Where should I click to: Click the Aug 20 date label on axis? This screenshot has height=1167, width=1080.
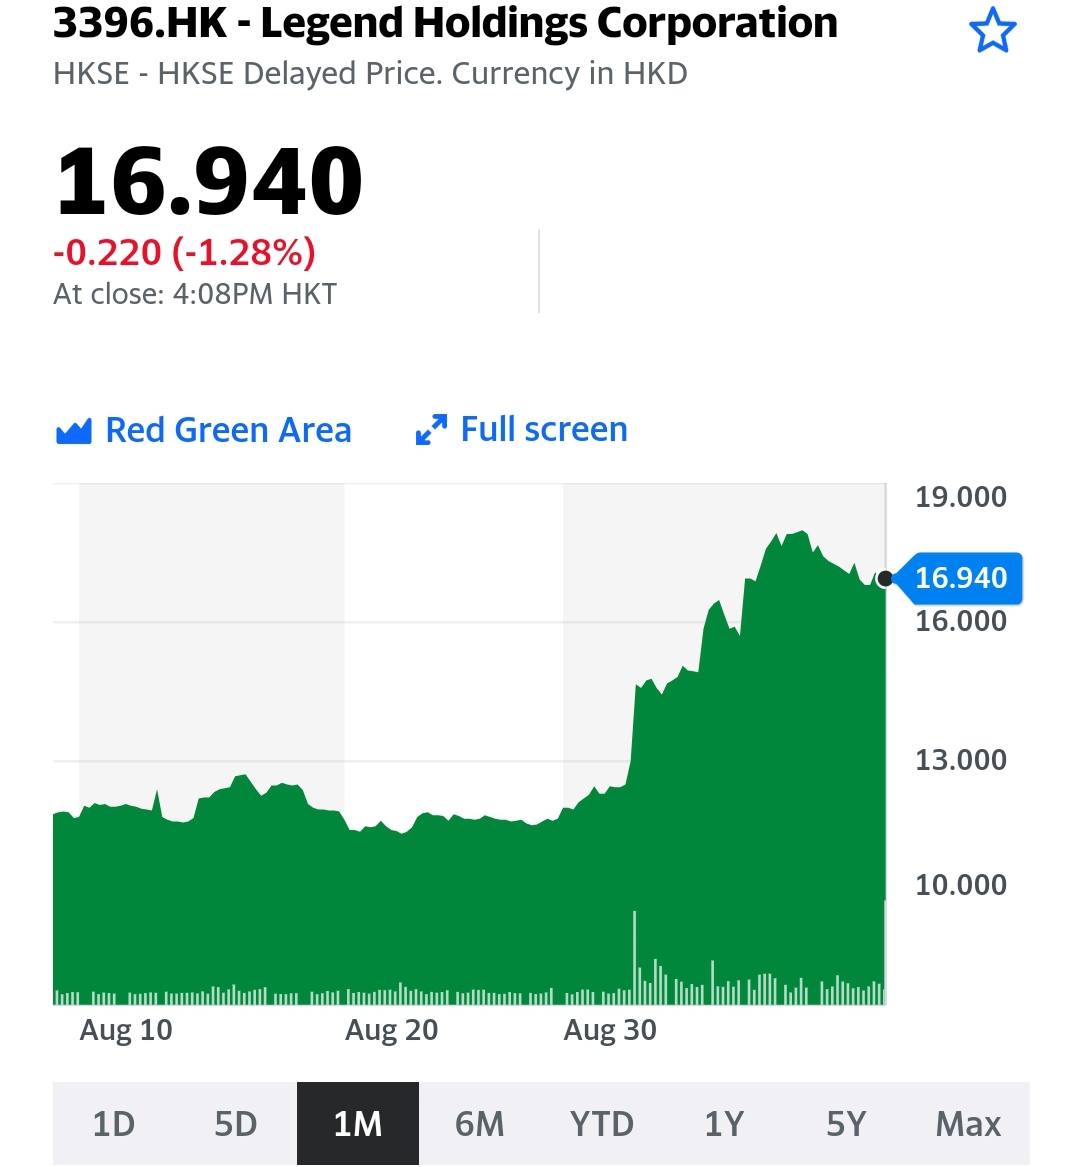pyautogui.click(x=392, y=1030)
